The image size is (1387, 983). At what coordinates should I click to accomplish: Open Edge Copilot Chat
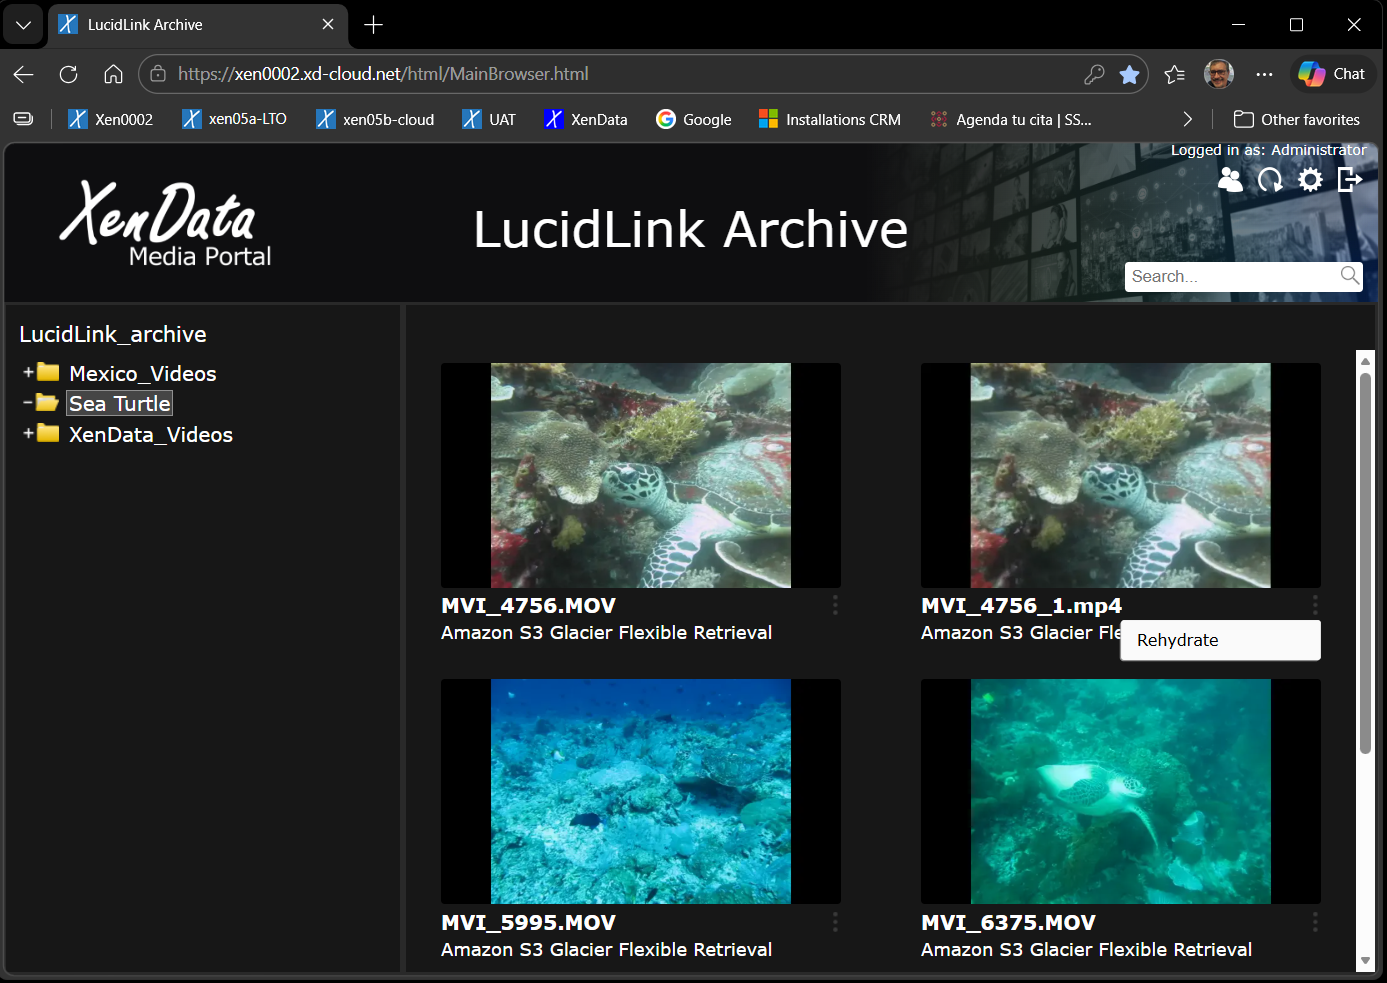coord(1331,73)
